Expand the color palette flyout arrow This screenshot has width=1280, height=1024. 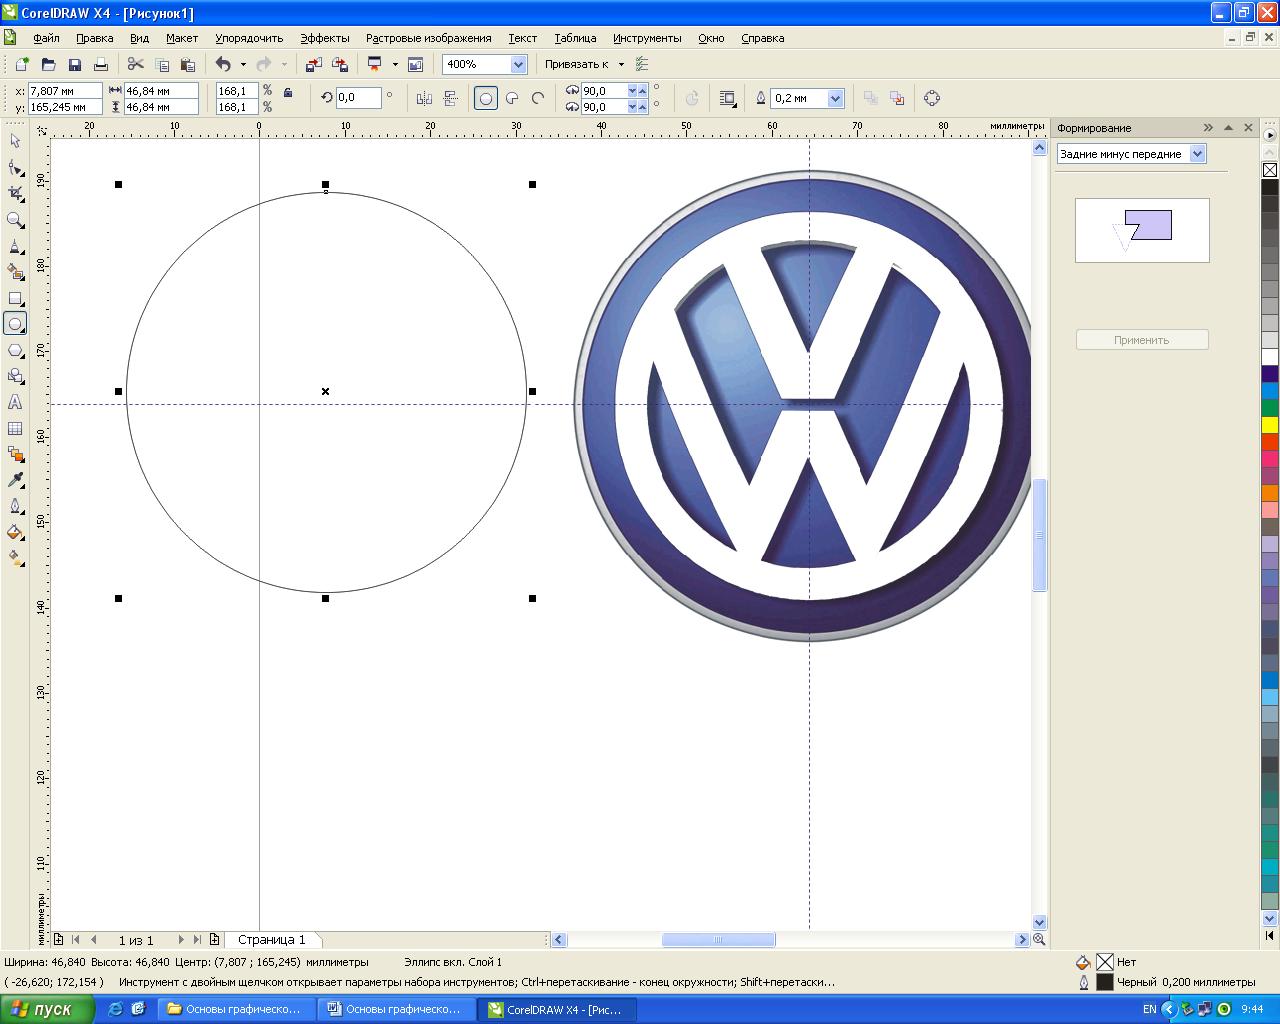[1270, 134]
